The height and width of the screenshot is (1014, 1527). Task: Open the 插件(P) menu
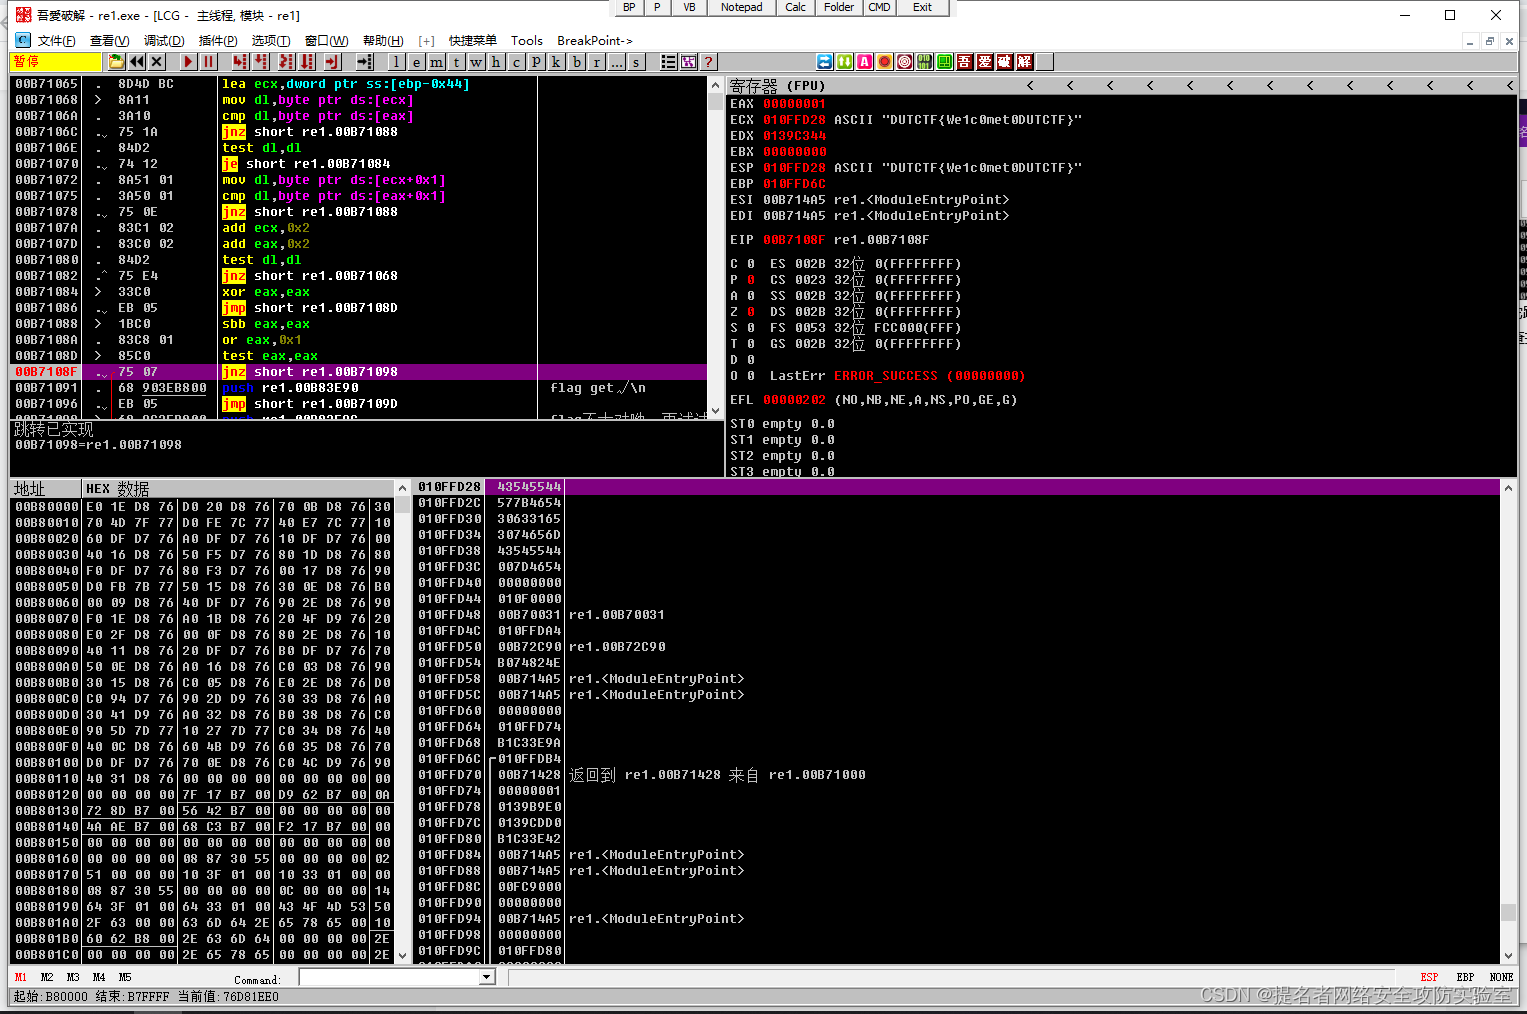point(218,41)
